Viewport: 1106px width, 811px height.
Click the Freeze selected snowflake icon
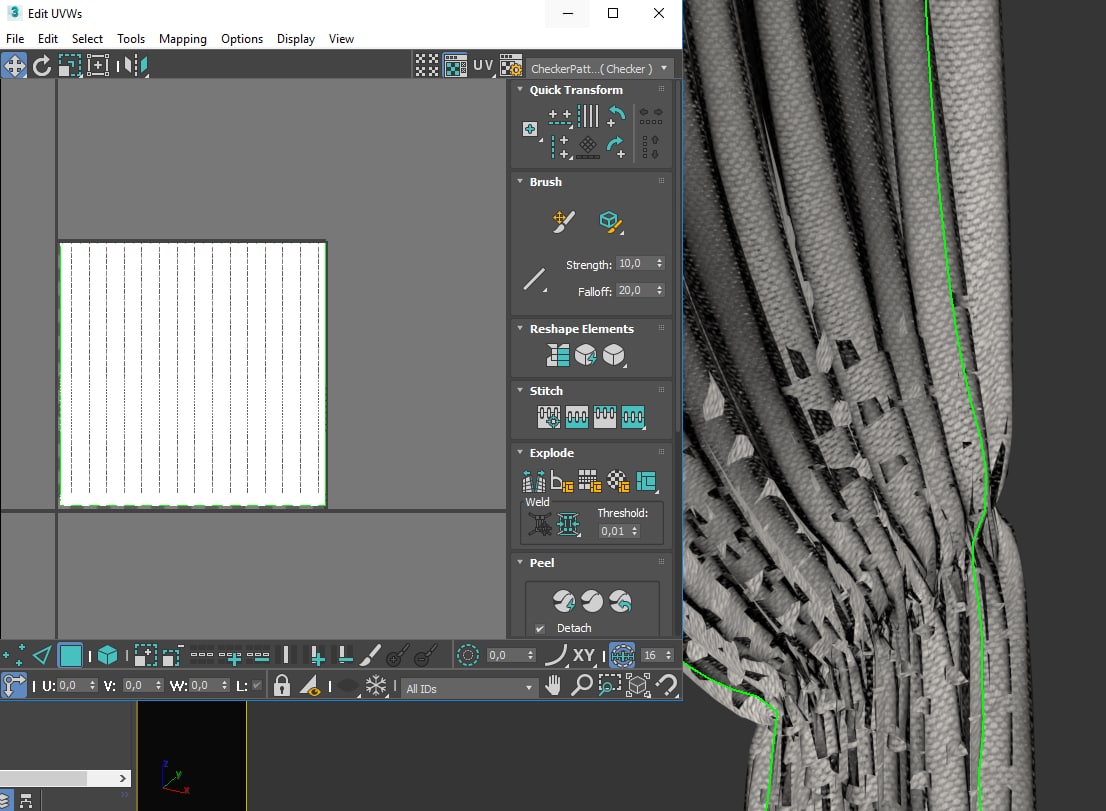tap(376, 686)
